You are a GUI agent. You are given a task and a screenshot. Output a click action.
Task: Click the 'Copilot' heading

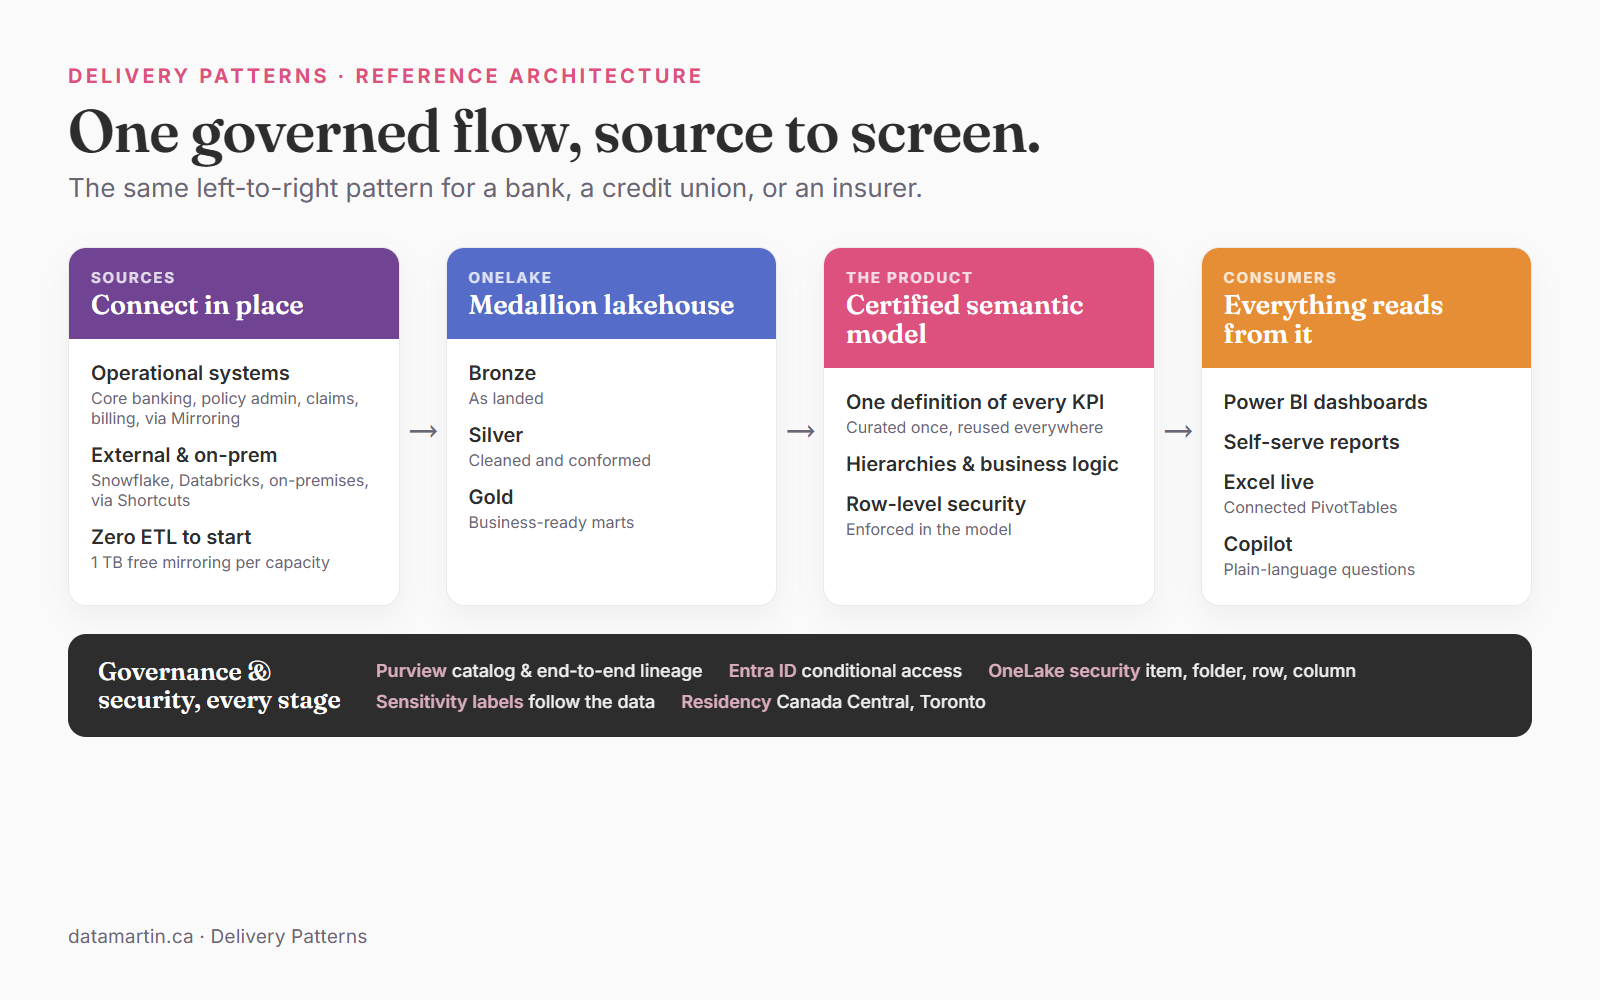click(1258, 544)
